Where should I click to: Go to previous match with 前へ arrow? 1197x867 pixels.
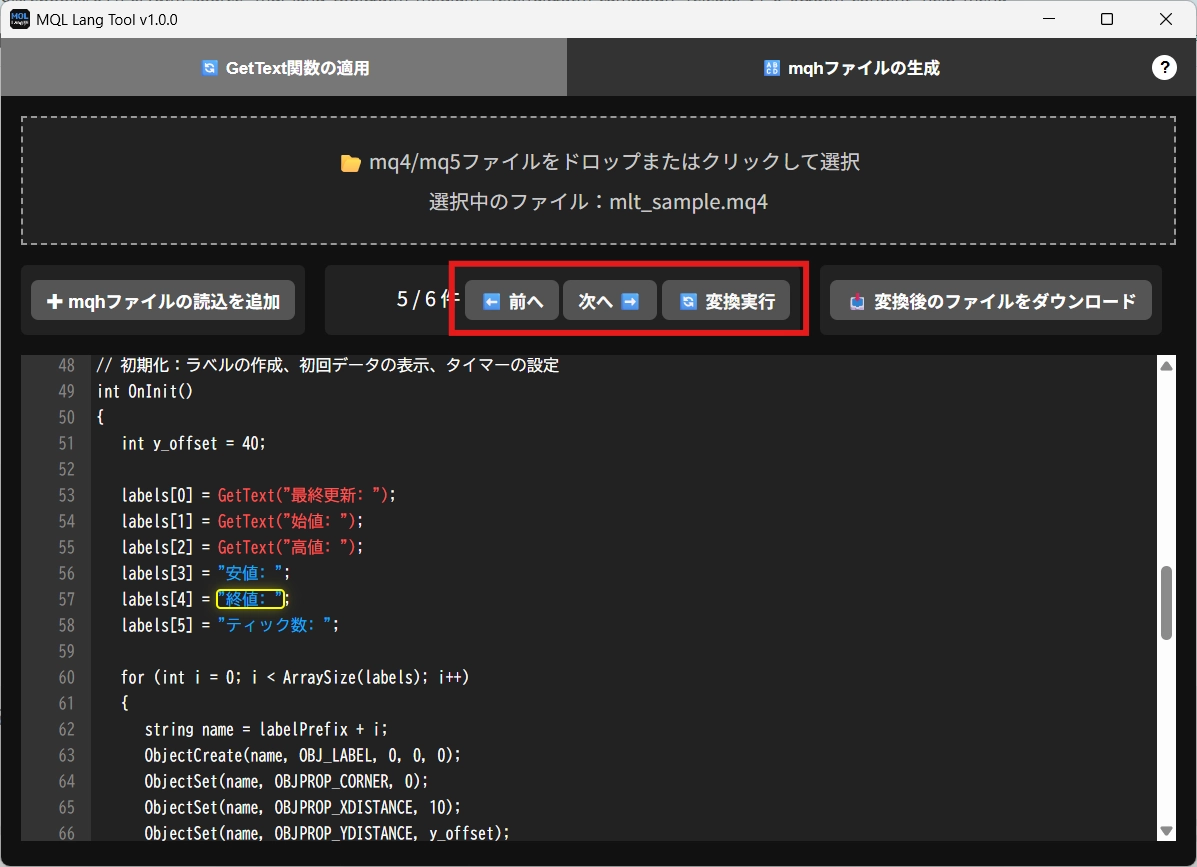tap(512, 301)
